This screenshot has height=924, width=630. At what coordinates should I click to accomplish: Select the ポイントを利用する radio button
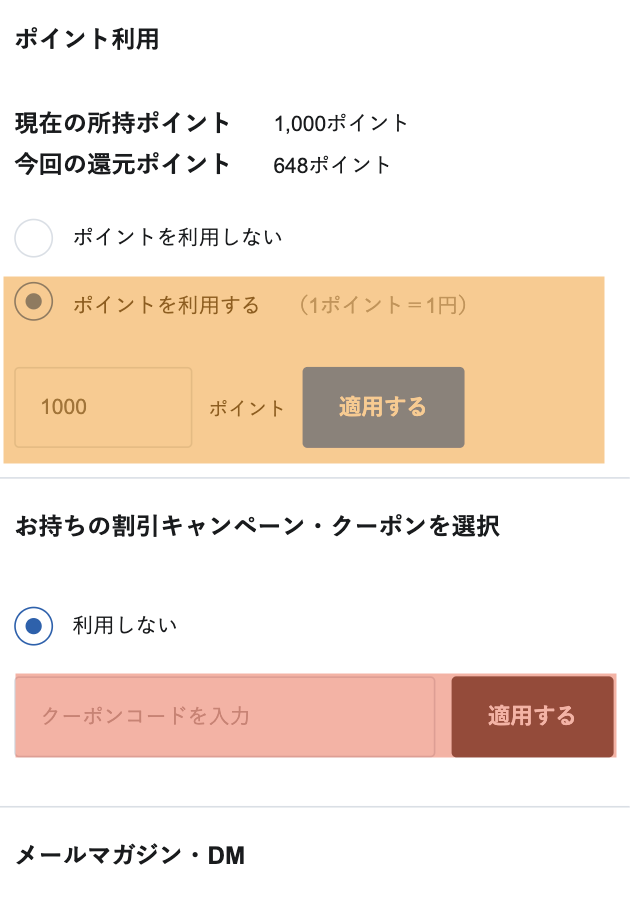pyautogui.click(x=34, y=302)
